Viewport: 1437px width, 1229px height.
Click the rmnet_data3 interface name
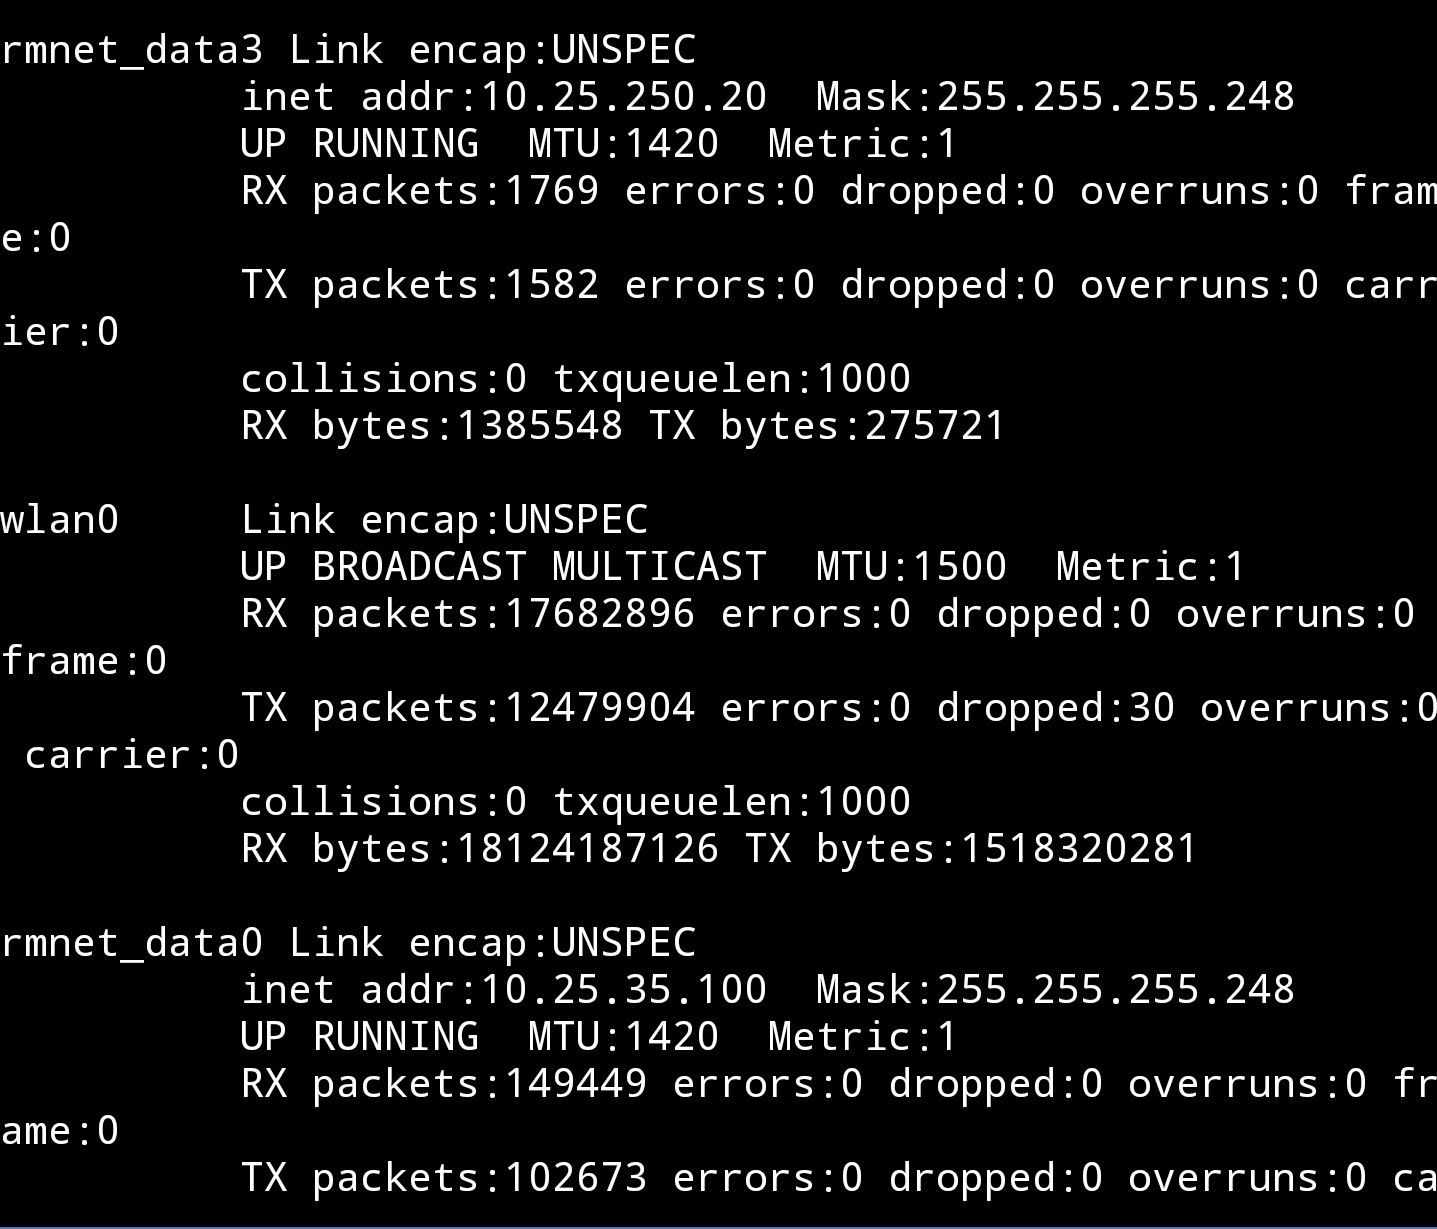pos(132,50)
